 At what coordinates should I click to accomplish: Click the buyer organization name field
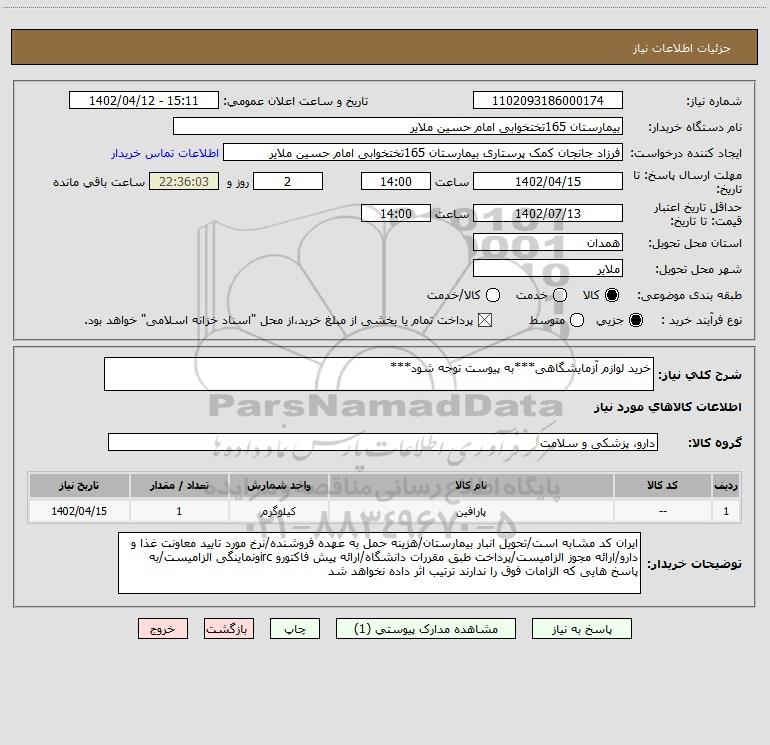pos(398,127)
